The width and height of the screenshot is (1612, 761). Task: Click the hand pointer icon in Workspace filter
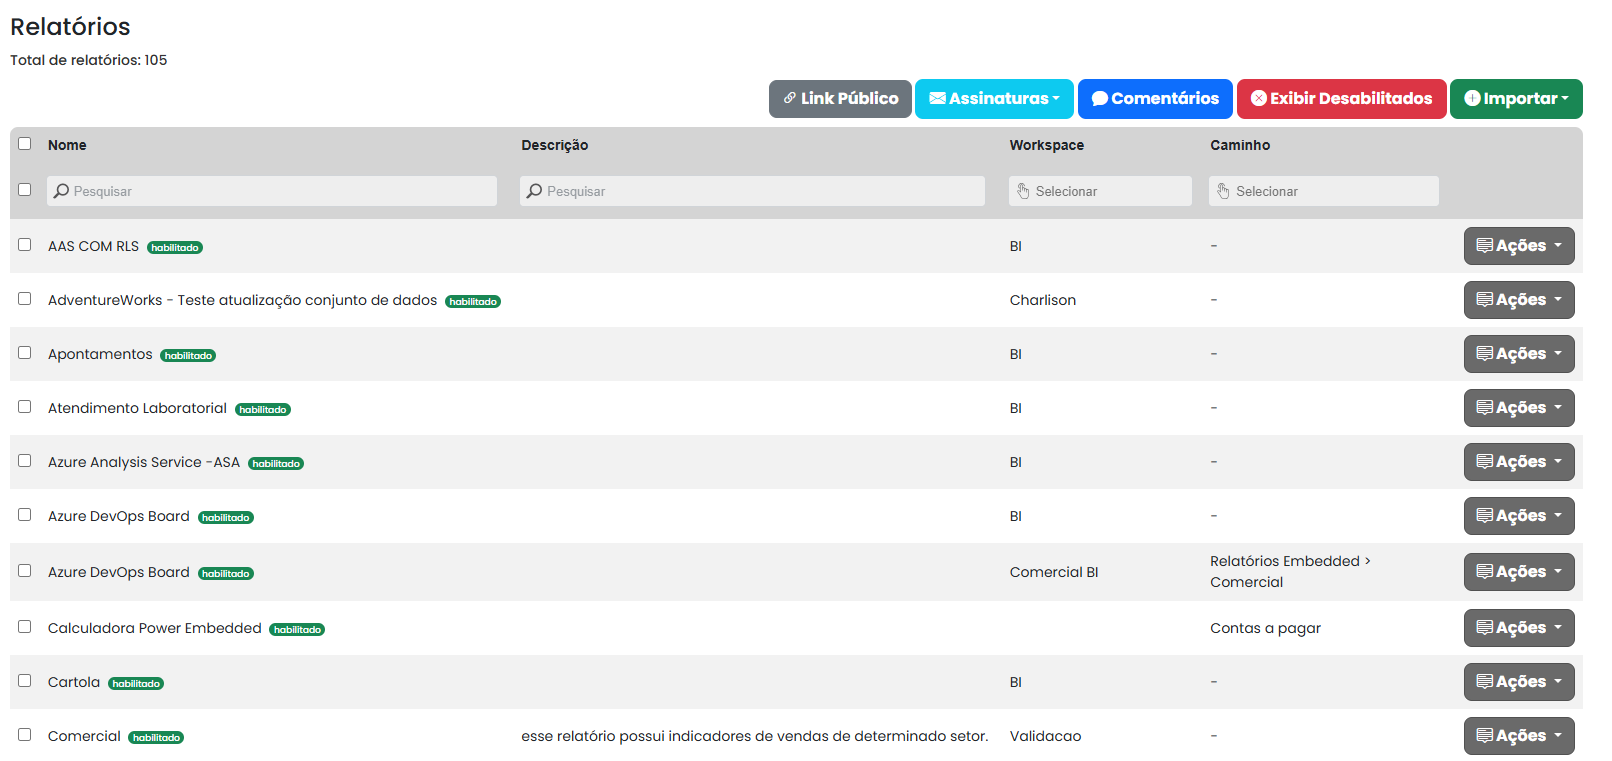pos(1023,191)
